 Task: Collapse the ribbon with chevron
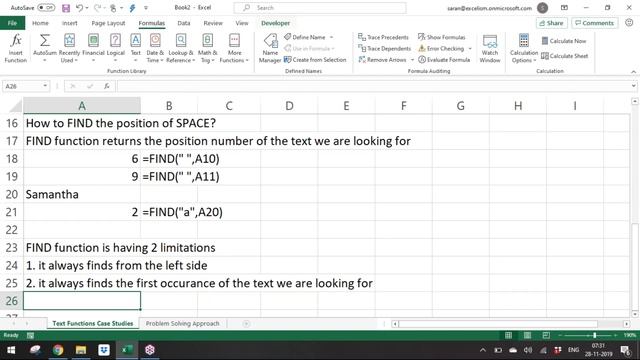(x=633, y=72)
